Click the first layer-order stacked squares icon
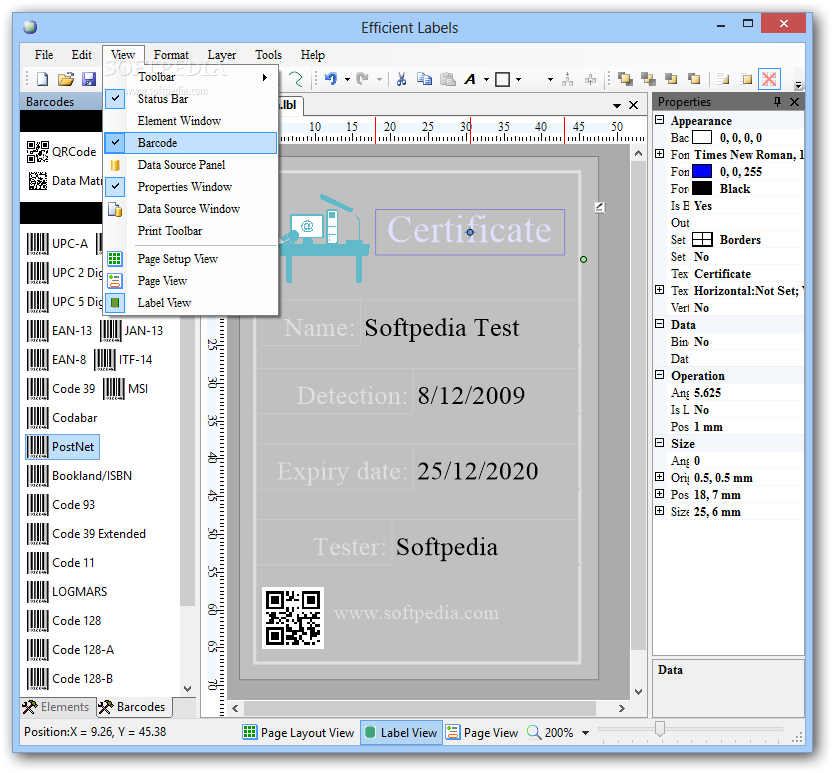833x773 pixels. [625, 80]
